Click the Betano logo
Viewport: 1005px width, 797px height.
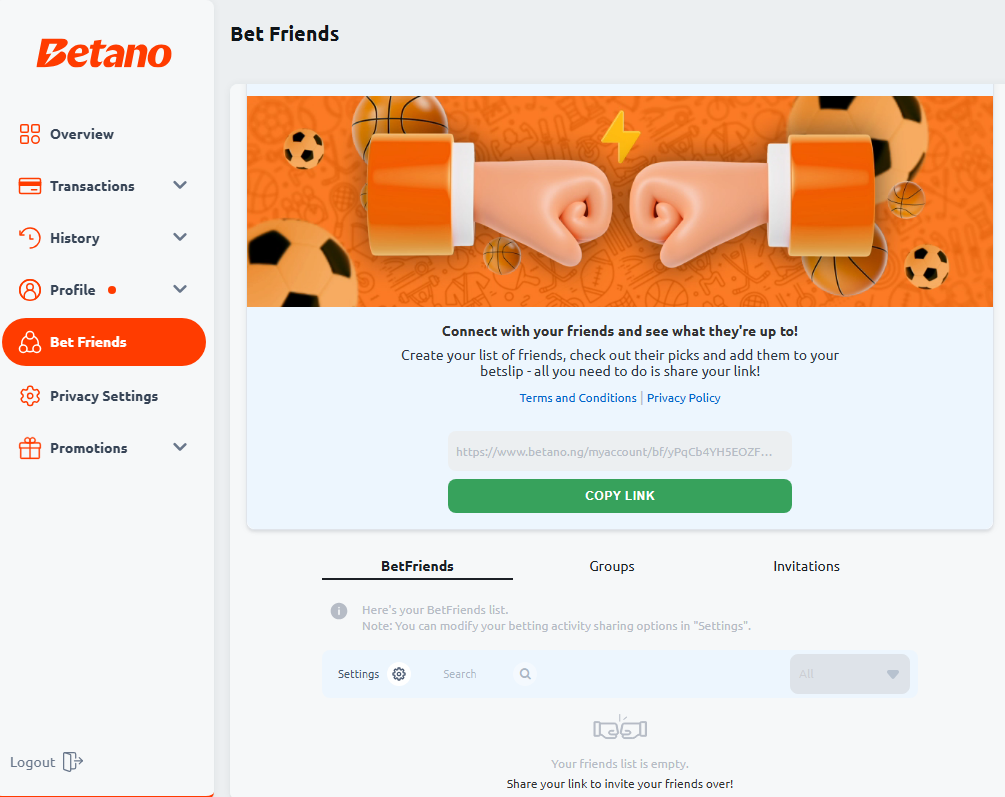click(x=104, y=54)
